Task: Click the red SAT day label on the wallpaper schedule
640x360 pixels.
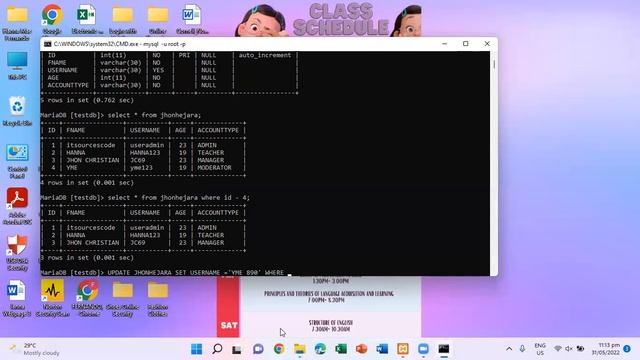Action: tap(229, 325)
